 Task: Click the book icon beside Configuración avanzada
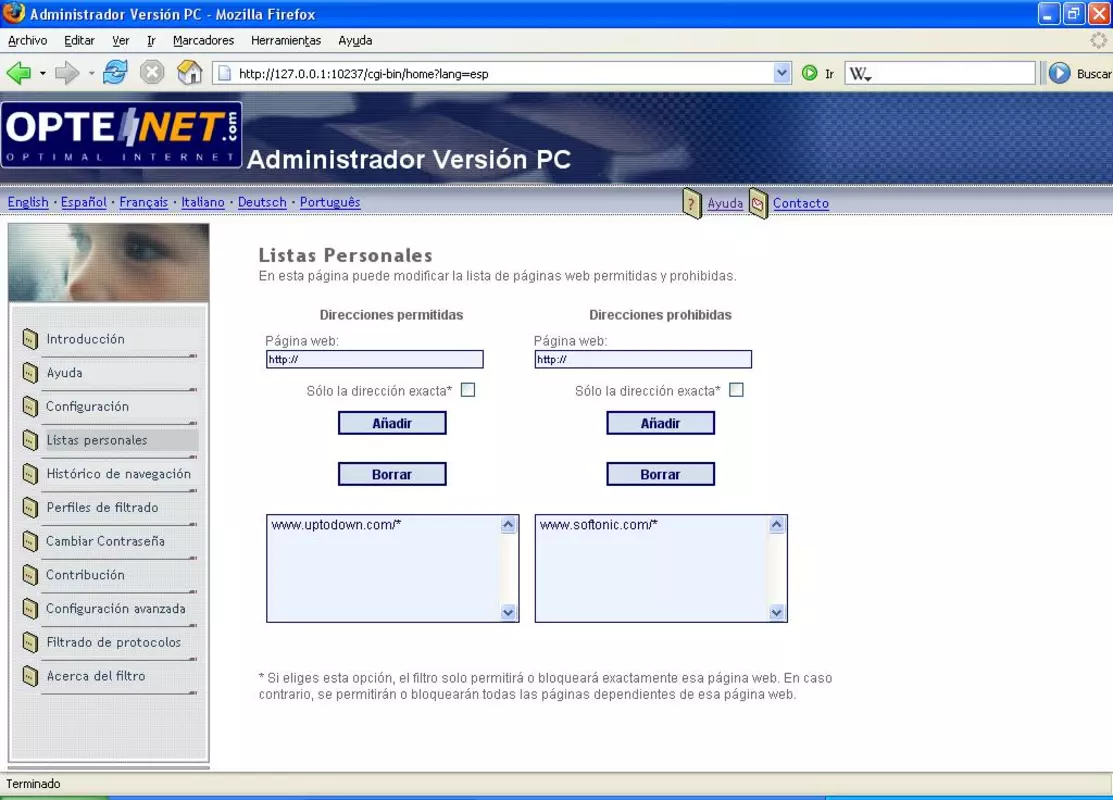click(x=30, y=609)
